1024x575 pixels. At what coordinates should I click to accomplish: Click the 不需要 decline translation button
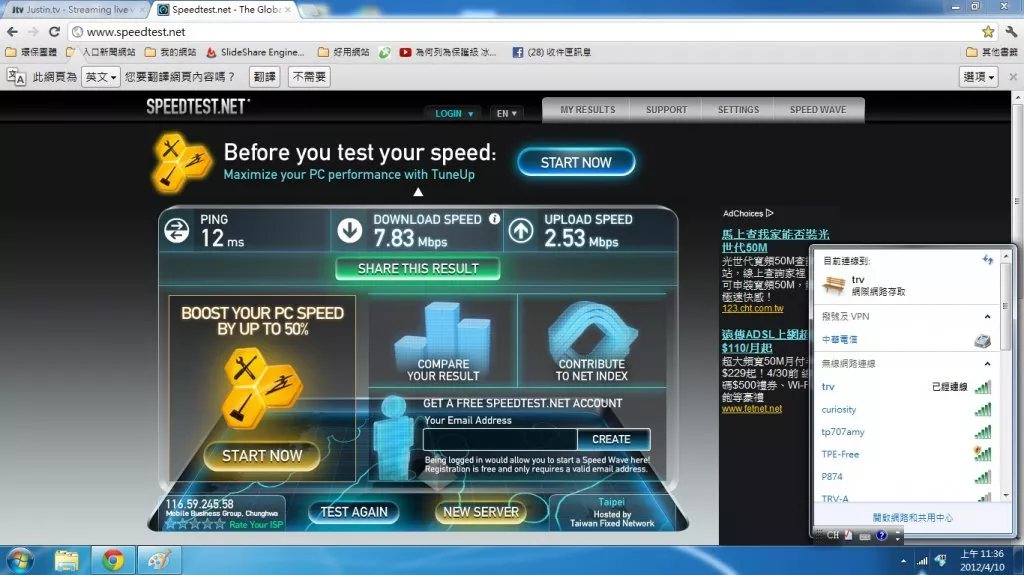309,77
